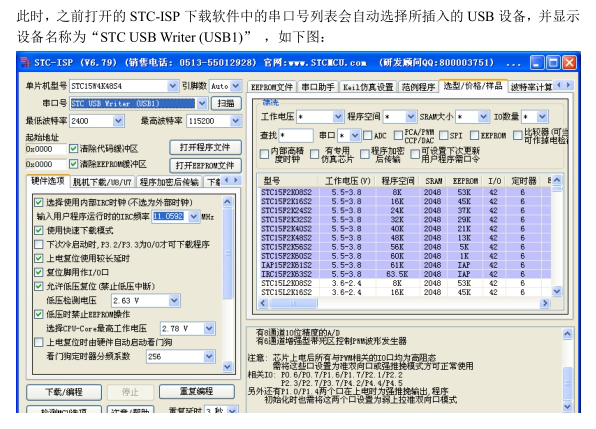Click up arrow of notes panel scrollbar
596x429 pixels.
point(567,334)
